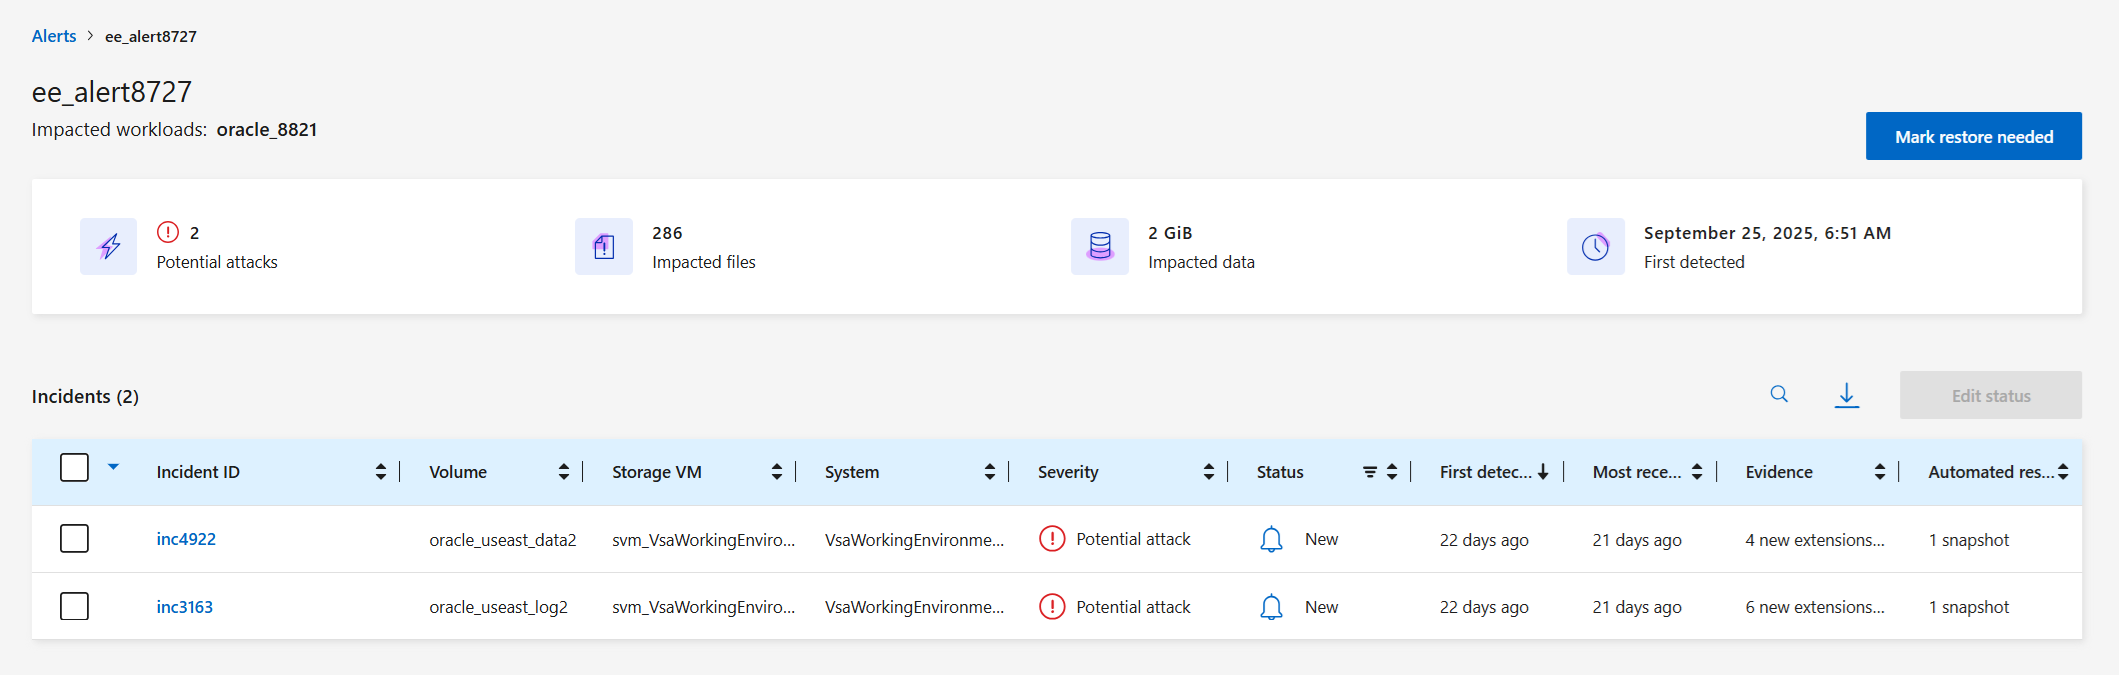
Task: Click the search incidents magnifier icon
Action: tap(1779, 394)
